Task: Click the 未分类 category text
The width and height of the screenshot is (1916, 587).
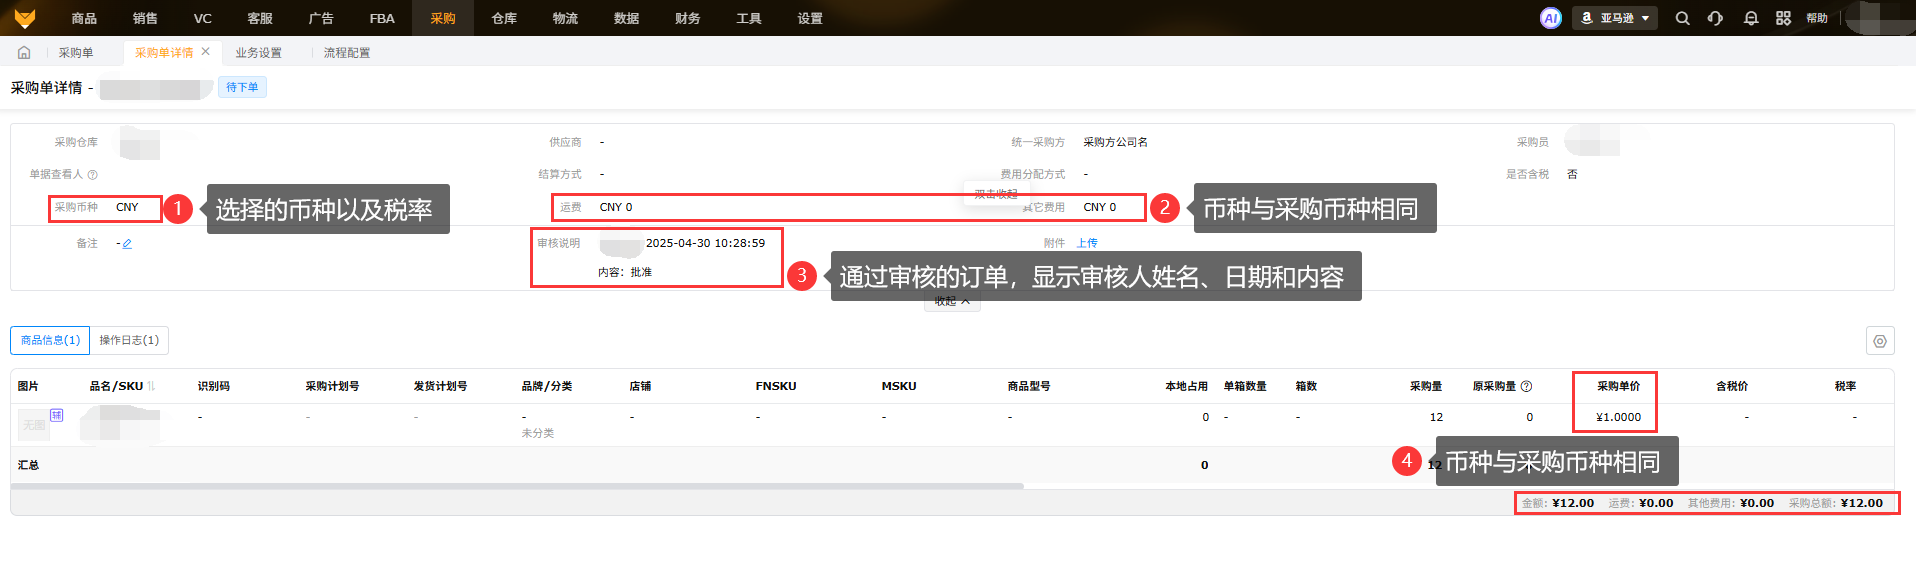Action: point(538,433)
